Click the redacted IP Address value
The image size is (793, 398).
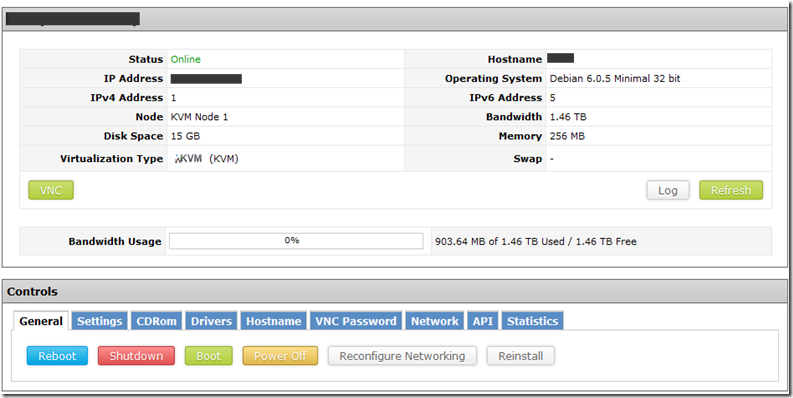coord(206,78)
